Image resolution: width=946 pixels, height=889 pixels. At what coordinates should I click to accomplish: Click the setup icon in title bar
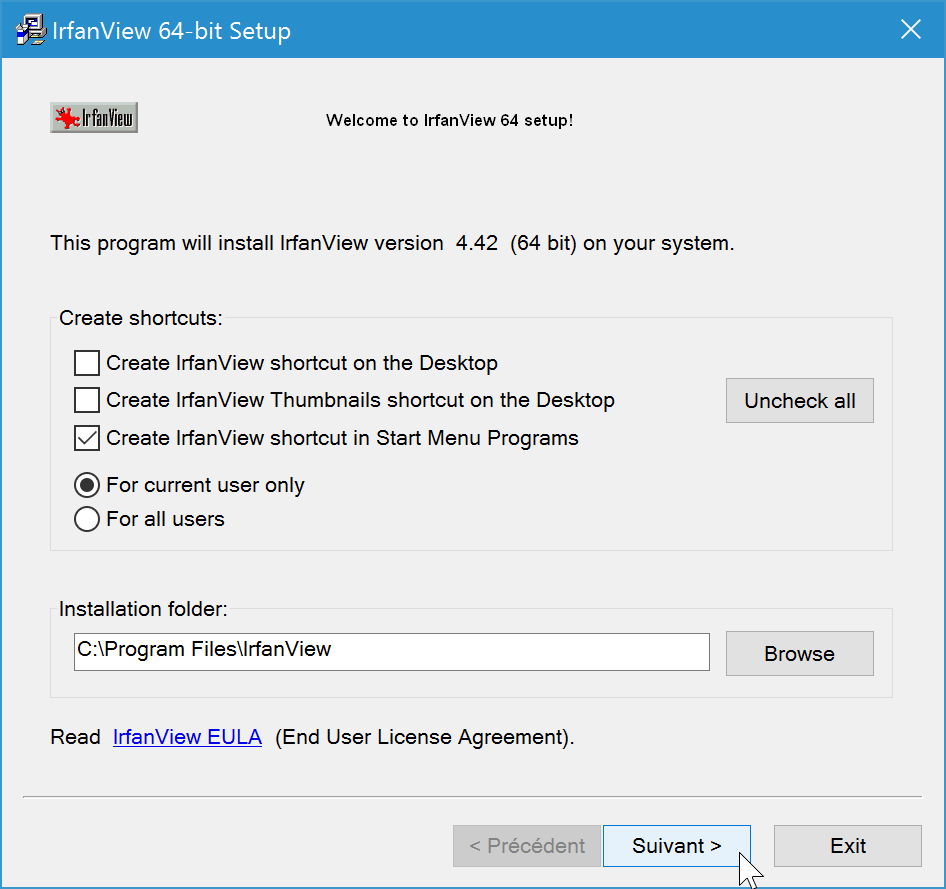tap(30, 30)
